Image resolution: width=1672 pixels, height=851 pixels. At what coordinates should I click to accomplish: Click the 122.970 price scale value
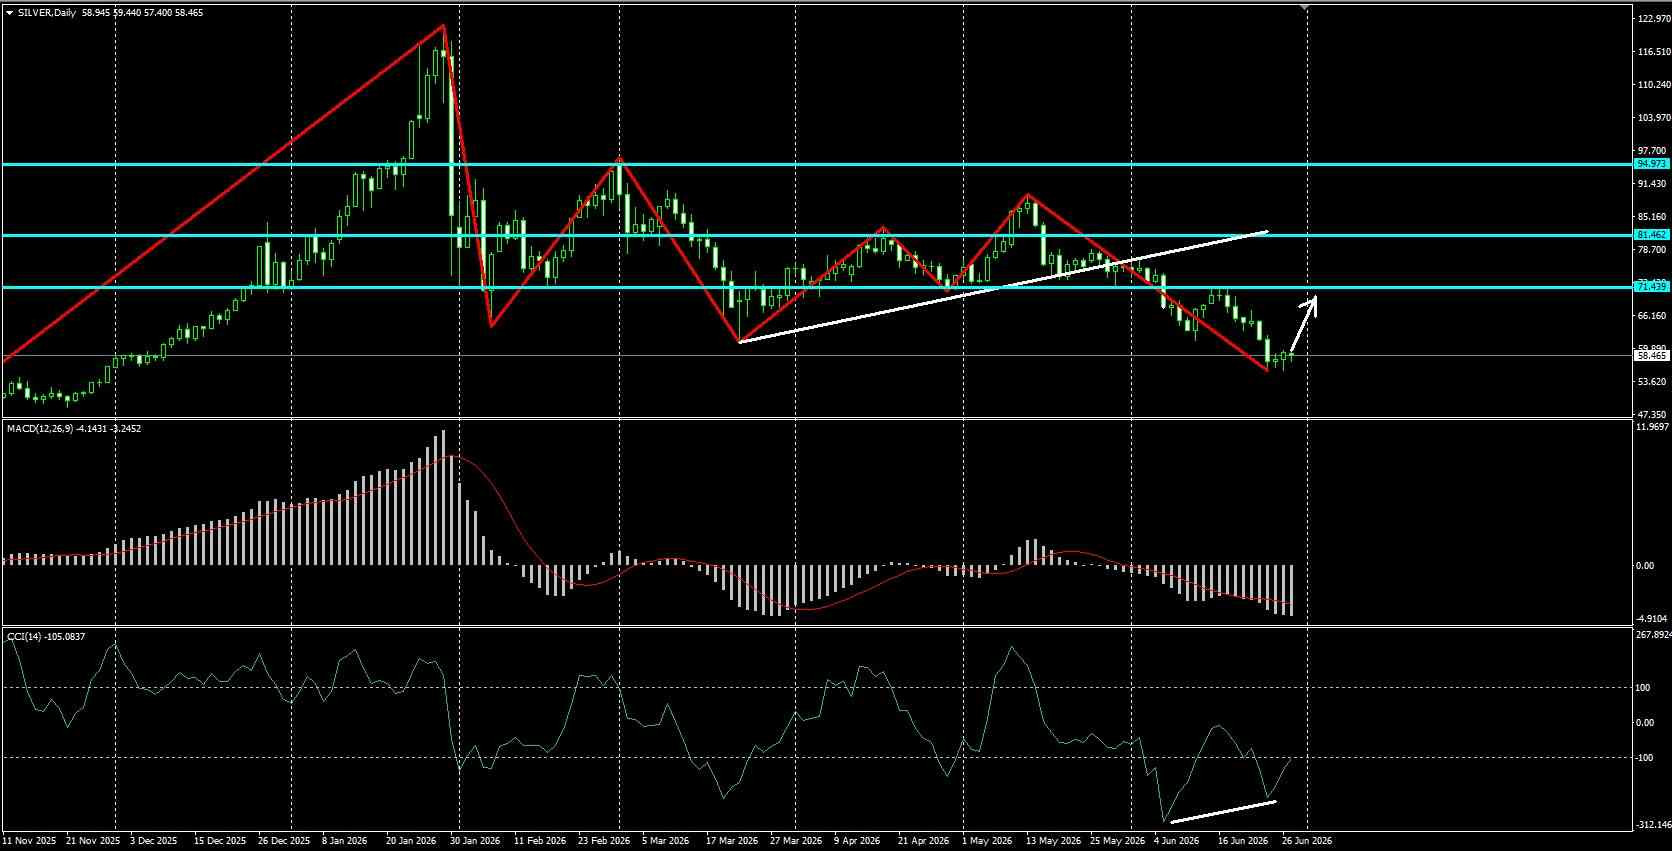[x=1652, y=19]
